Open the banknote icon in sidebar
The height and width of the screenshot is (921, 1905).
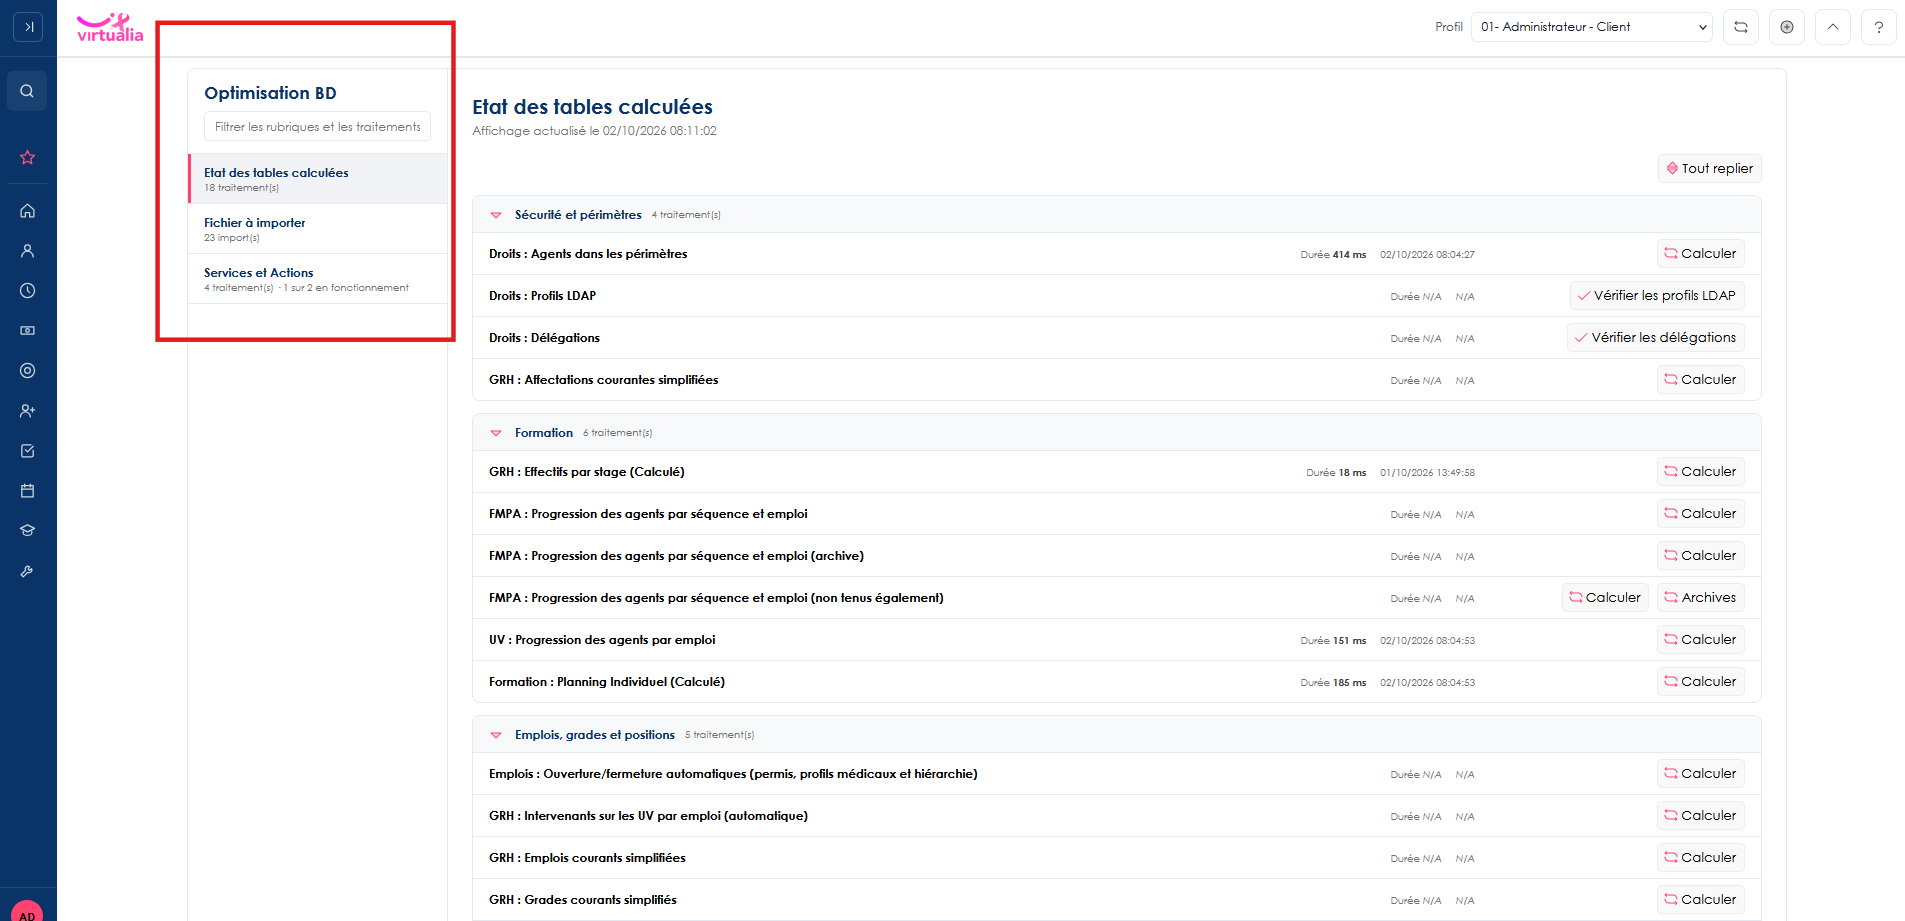[x=27, y=330]
